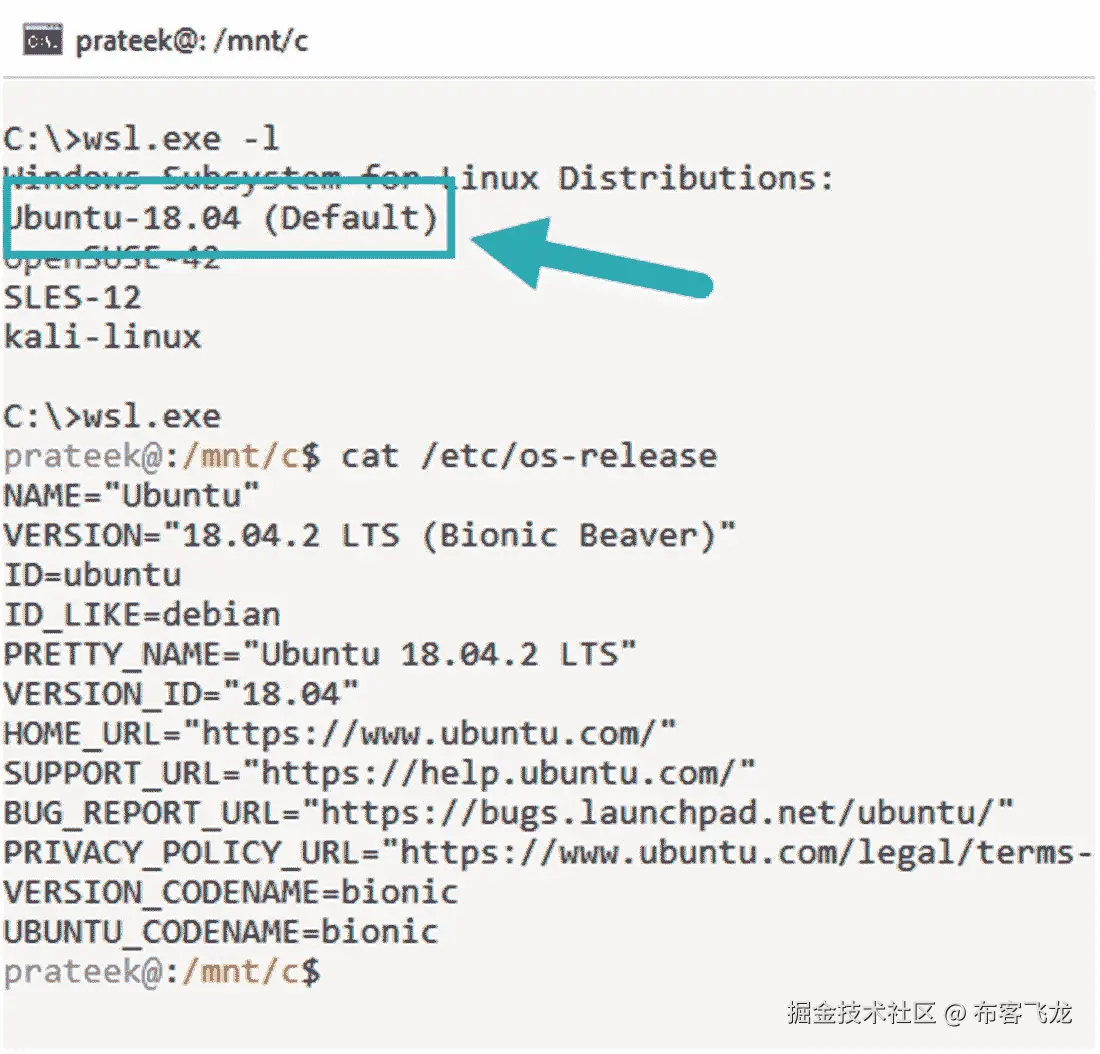
Task: Click the NAME="Ubuntu" output line
Action: tap(131, 495)
